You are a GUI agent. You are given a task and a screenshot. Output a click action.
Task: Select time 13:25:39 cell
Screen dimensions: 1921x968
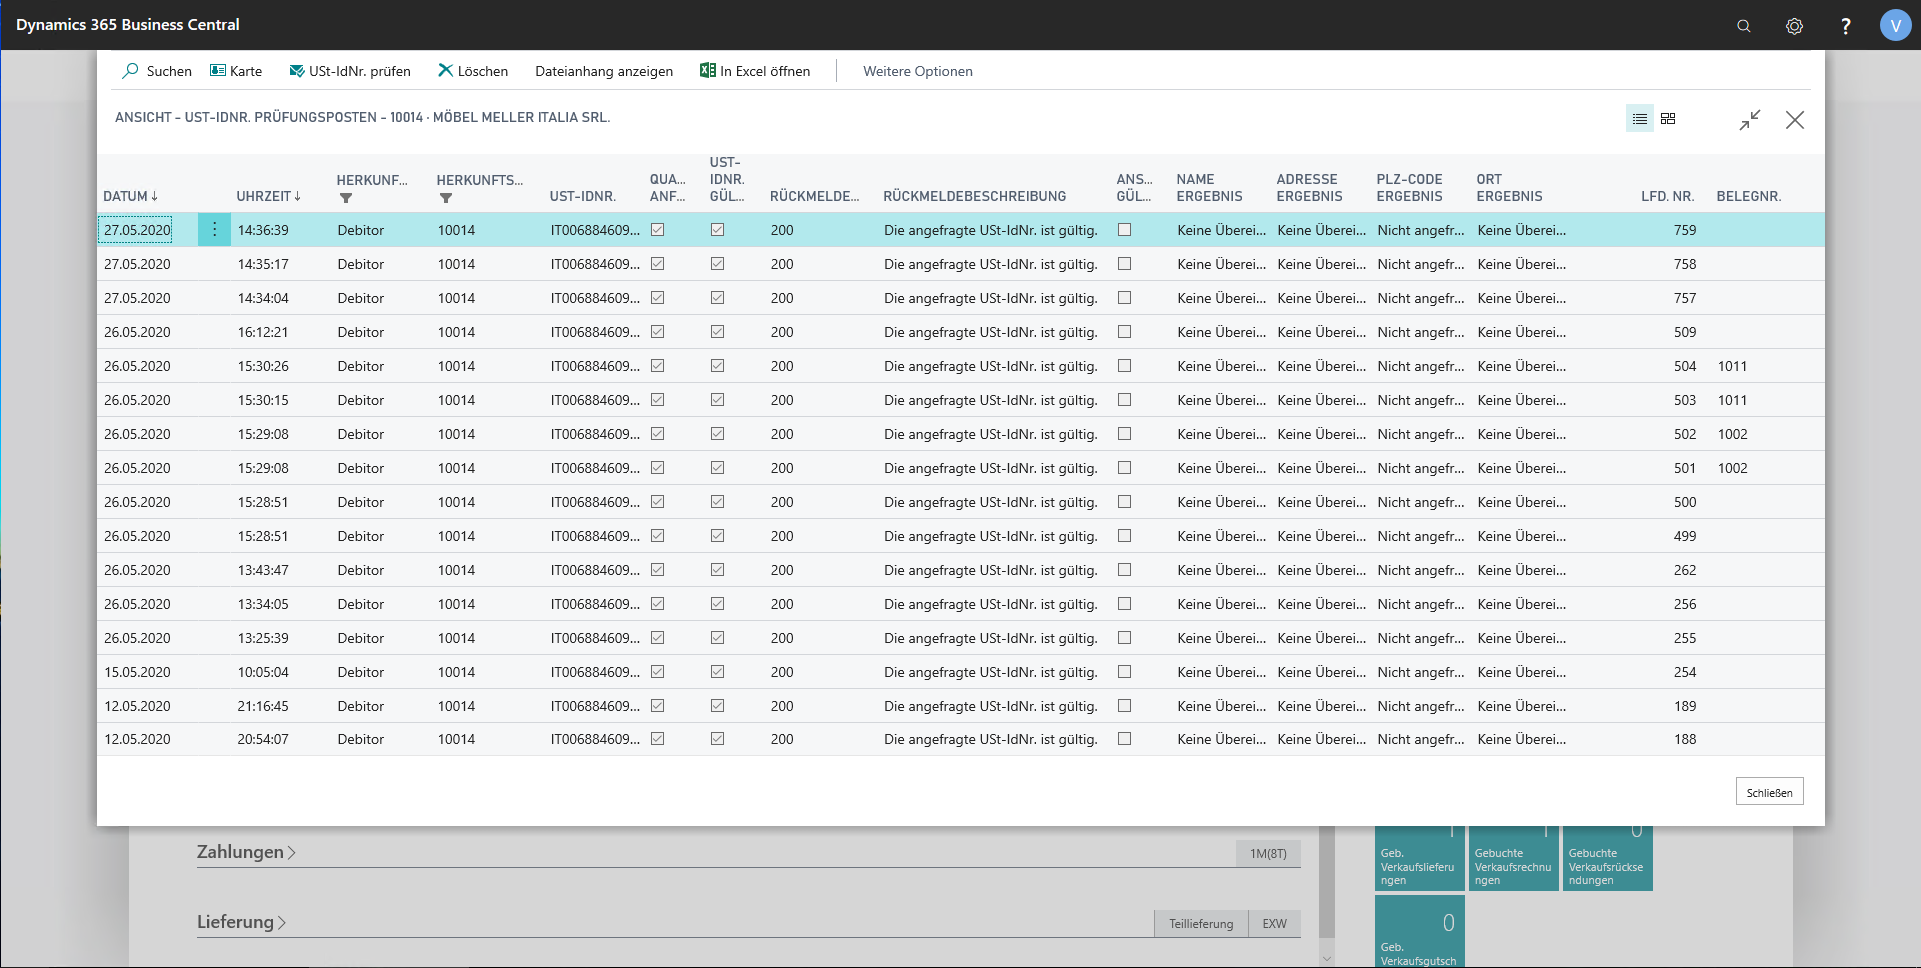pos(263,638)
